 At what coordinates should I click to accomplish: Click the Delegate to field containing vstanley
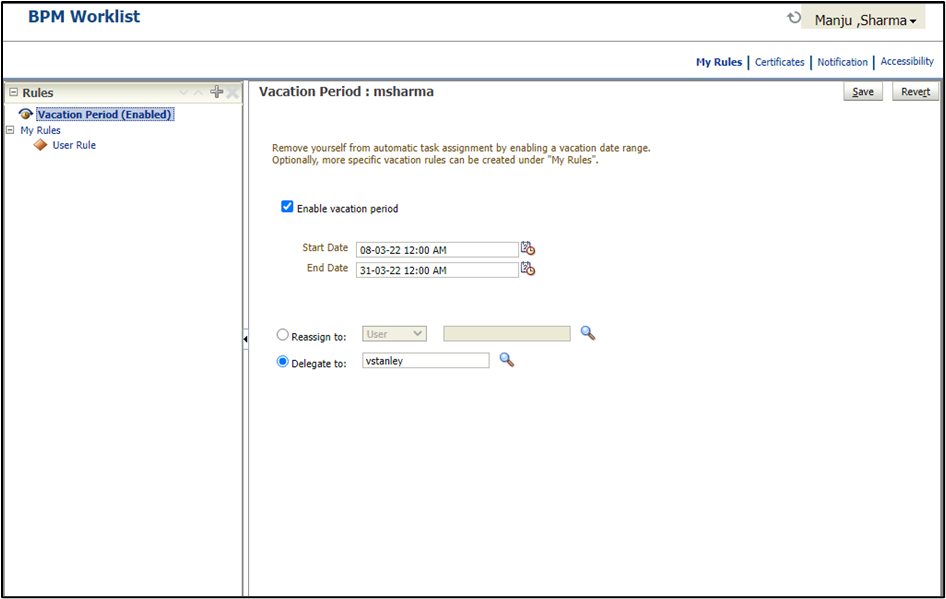[426, 361]
